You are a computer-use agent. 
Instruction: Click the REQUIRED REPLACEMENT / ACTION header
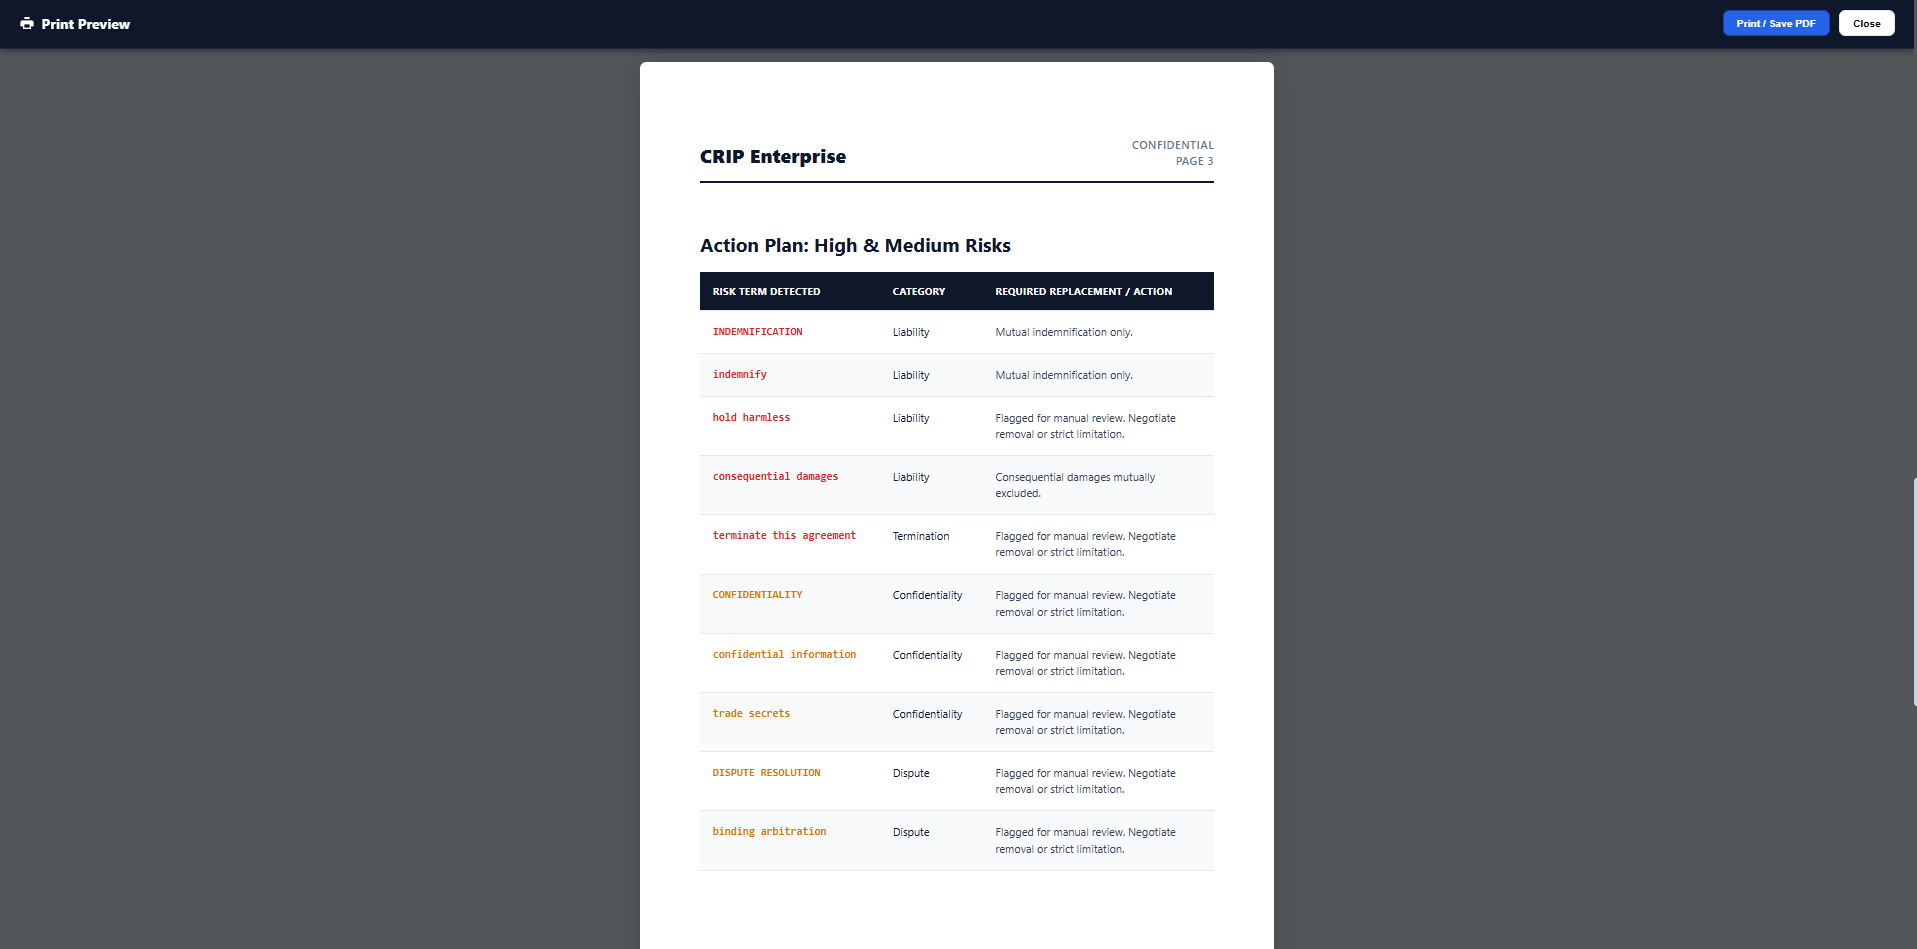1083,291
